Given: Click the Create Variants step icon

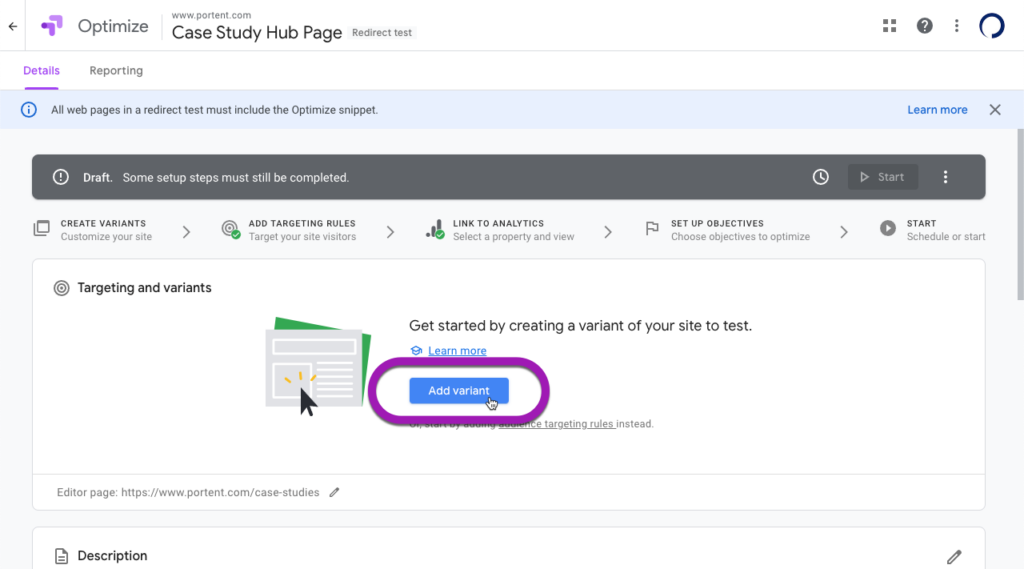Looking at the screenshot, I should [42, 229].
